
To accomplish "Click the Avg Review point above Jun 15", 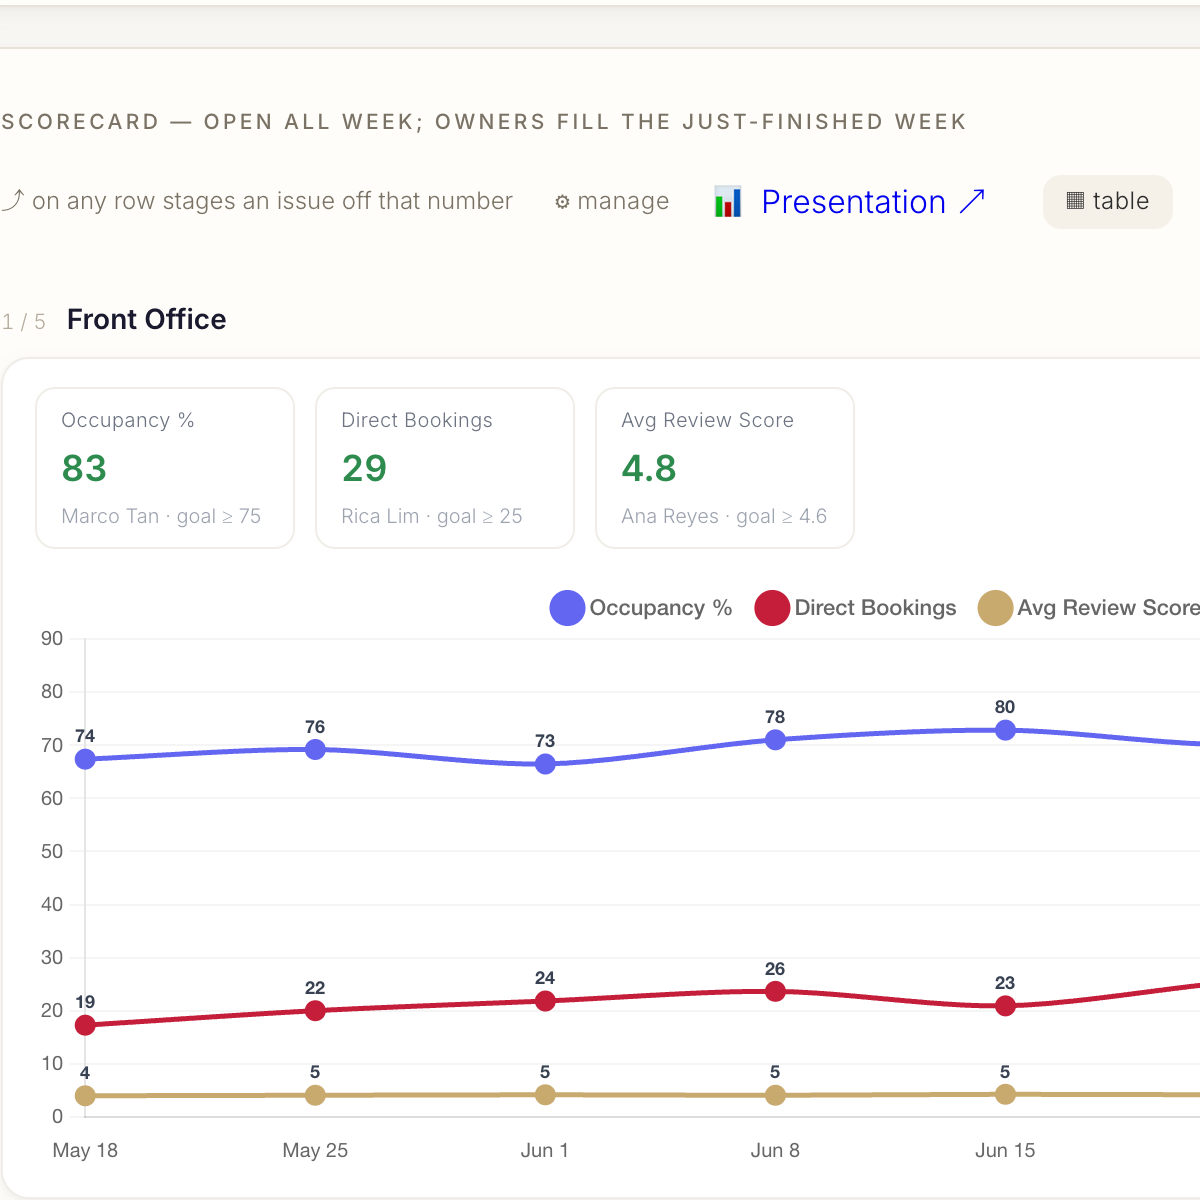I will coord(1005,1094).
